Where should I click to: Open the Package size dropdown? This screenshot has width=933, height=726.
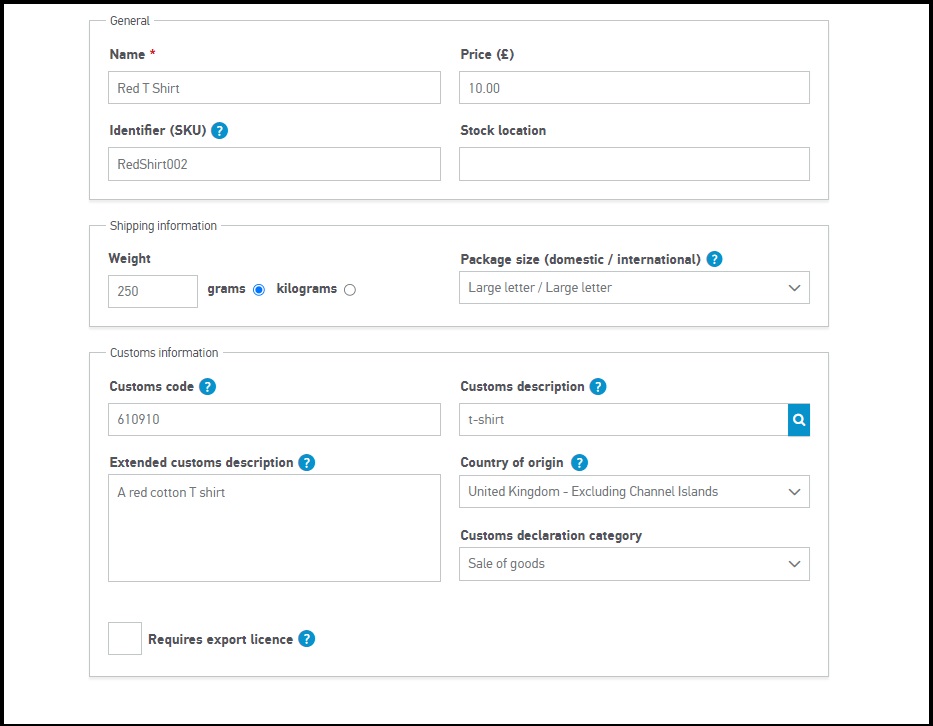634,288
